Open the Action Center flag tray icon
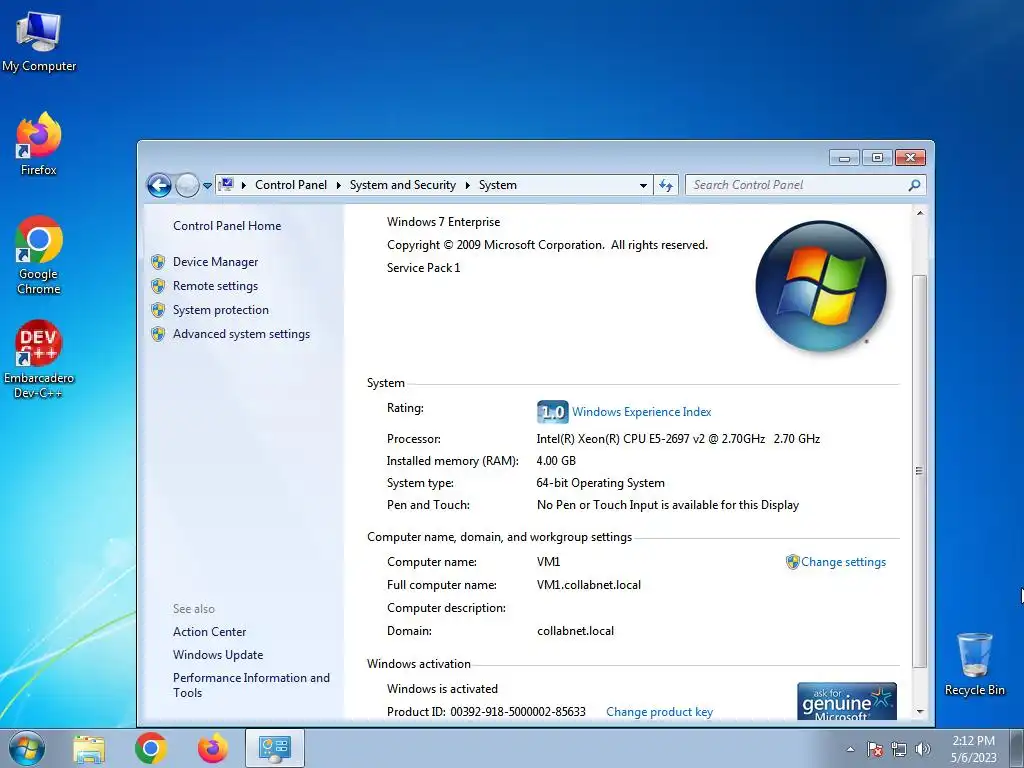1024x768 pixels. pos(874,749)
